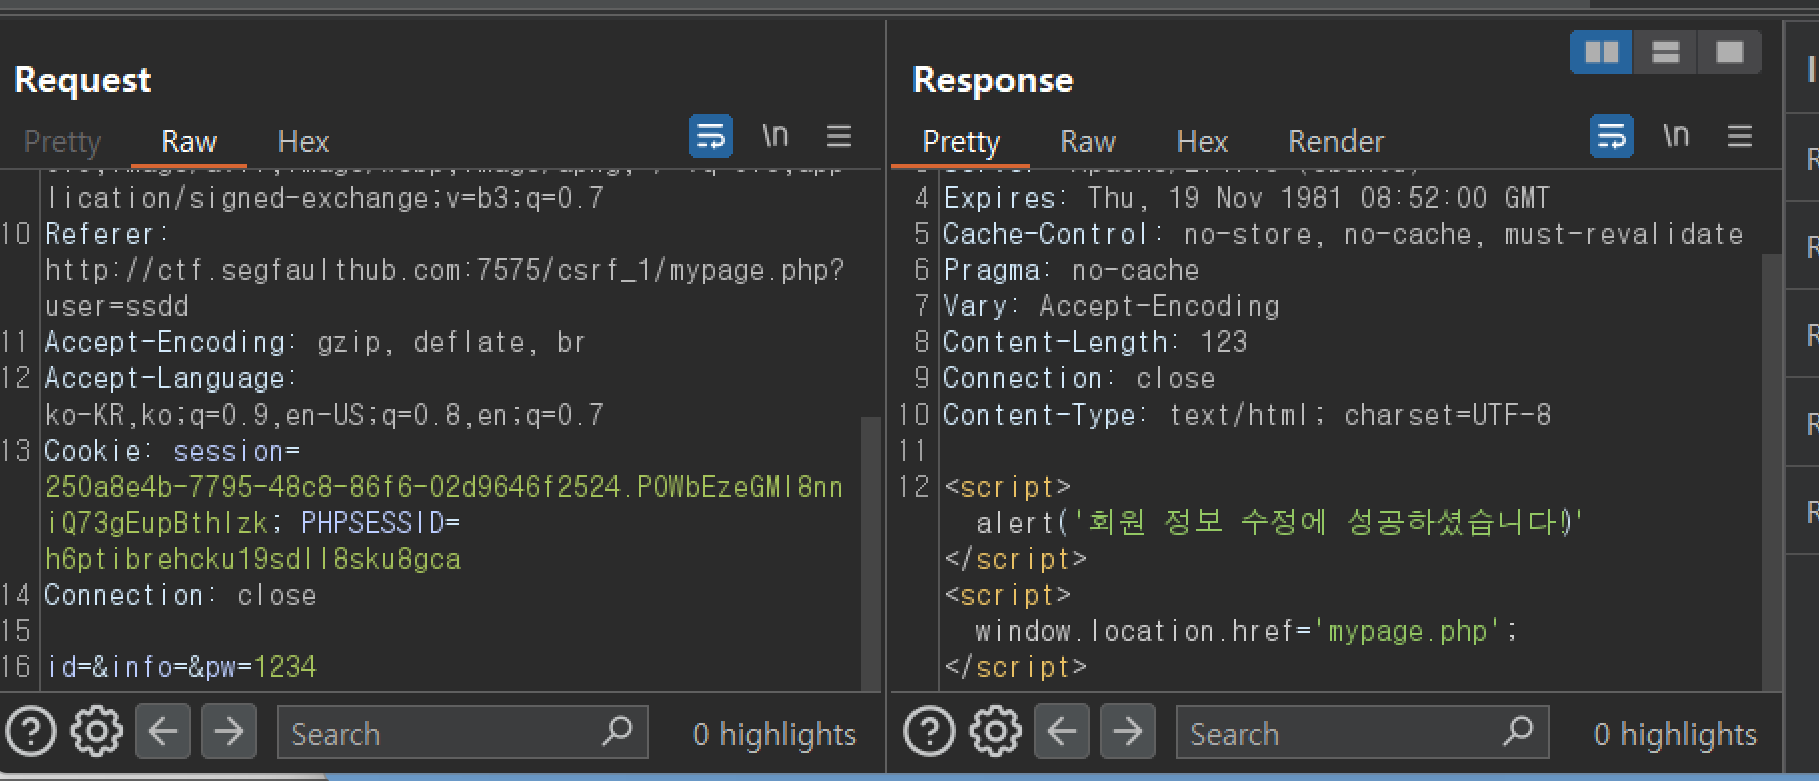Screen dimensions: 1820x782
Task: Toggle non-printable characters in Request panel
Action: point(775,136)
